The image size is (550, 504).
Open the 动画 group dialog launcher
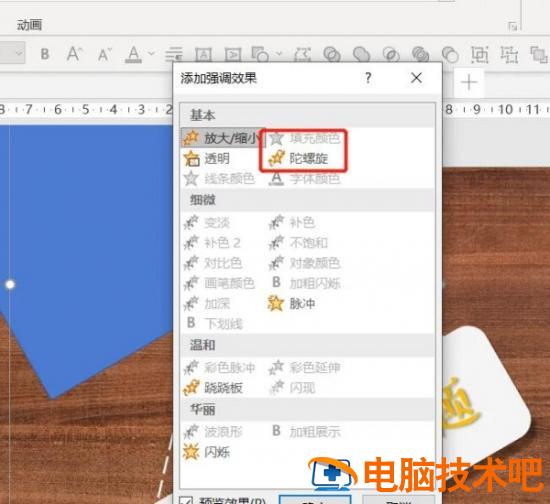point(512,26)
